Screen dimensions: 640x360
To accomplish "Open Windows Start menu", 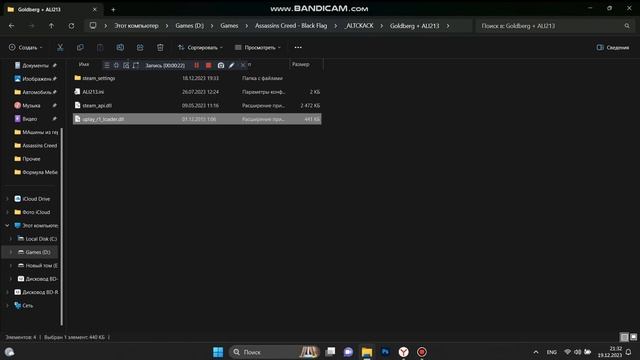I will 218,352.
